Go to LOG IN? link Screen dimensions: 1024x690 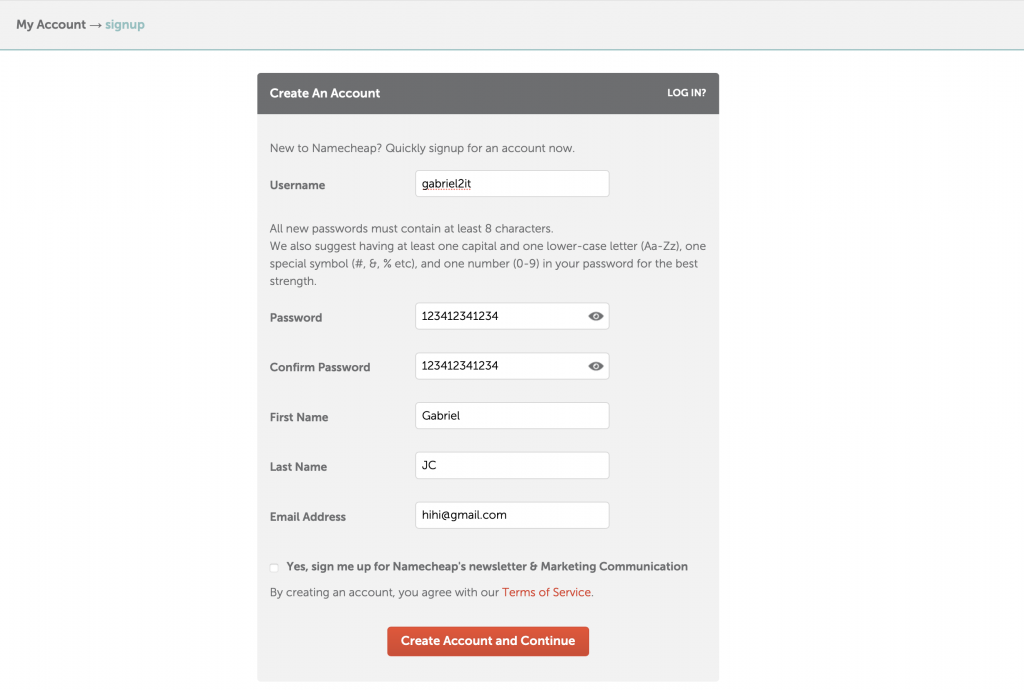(686, 93)
